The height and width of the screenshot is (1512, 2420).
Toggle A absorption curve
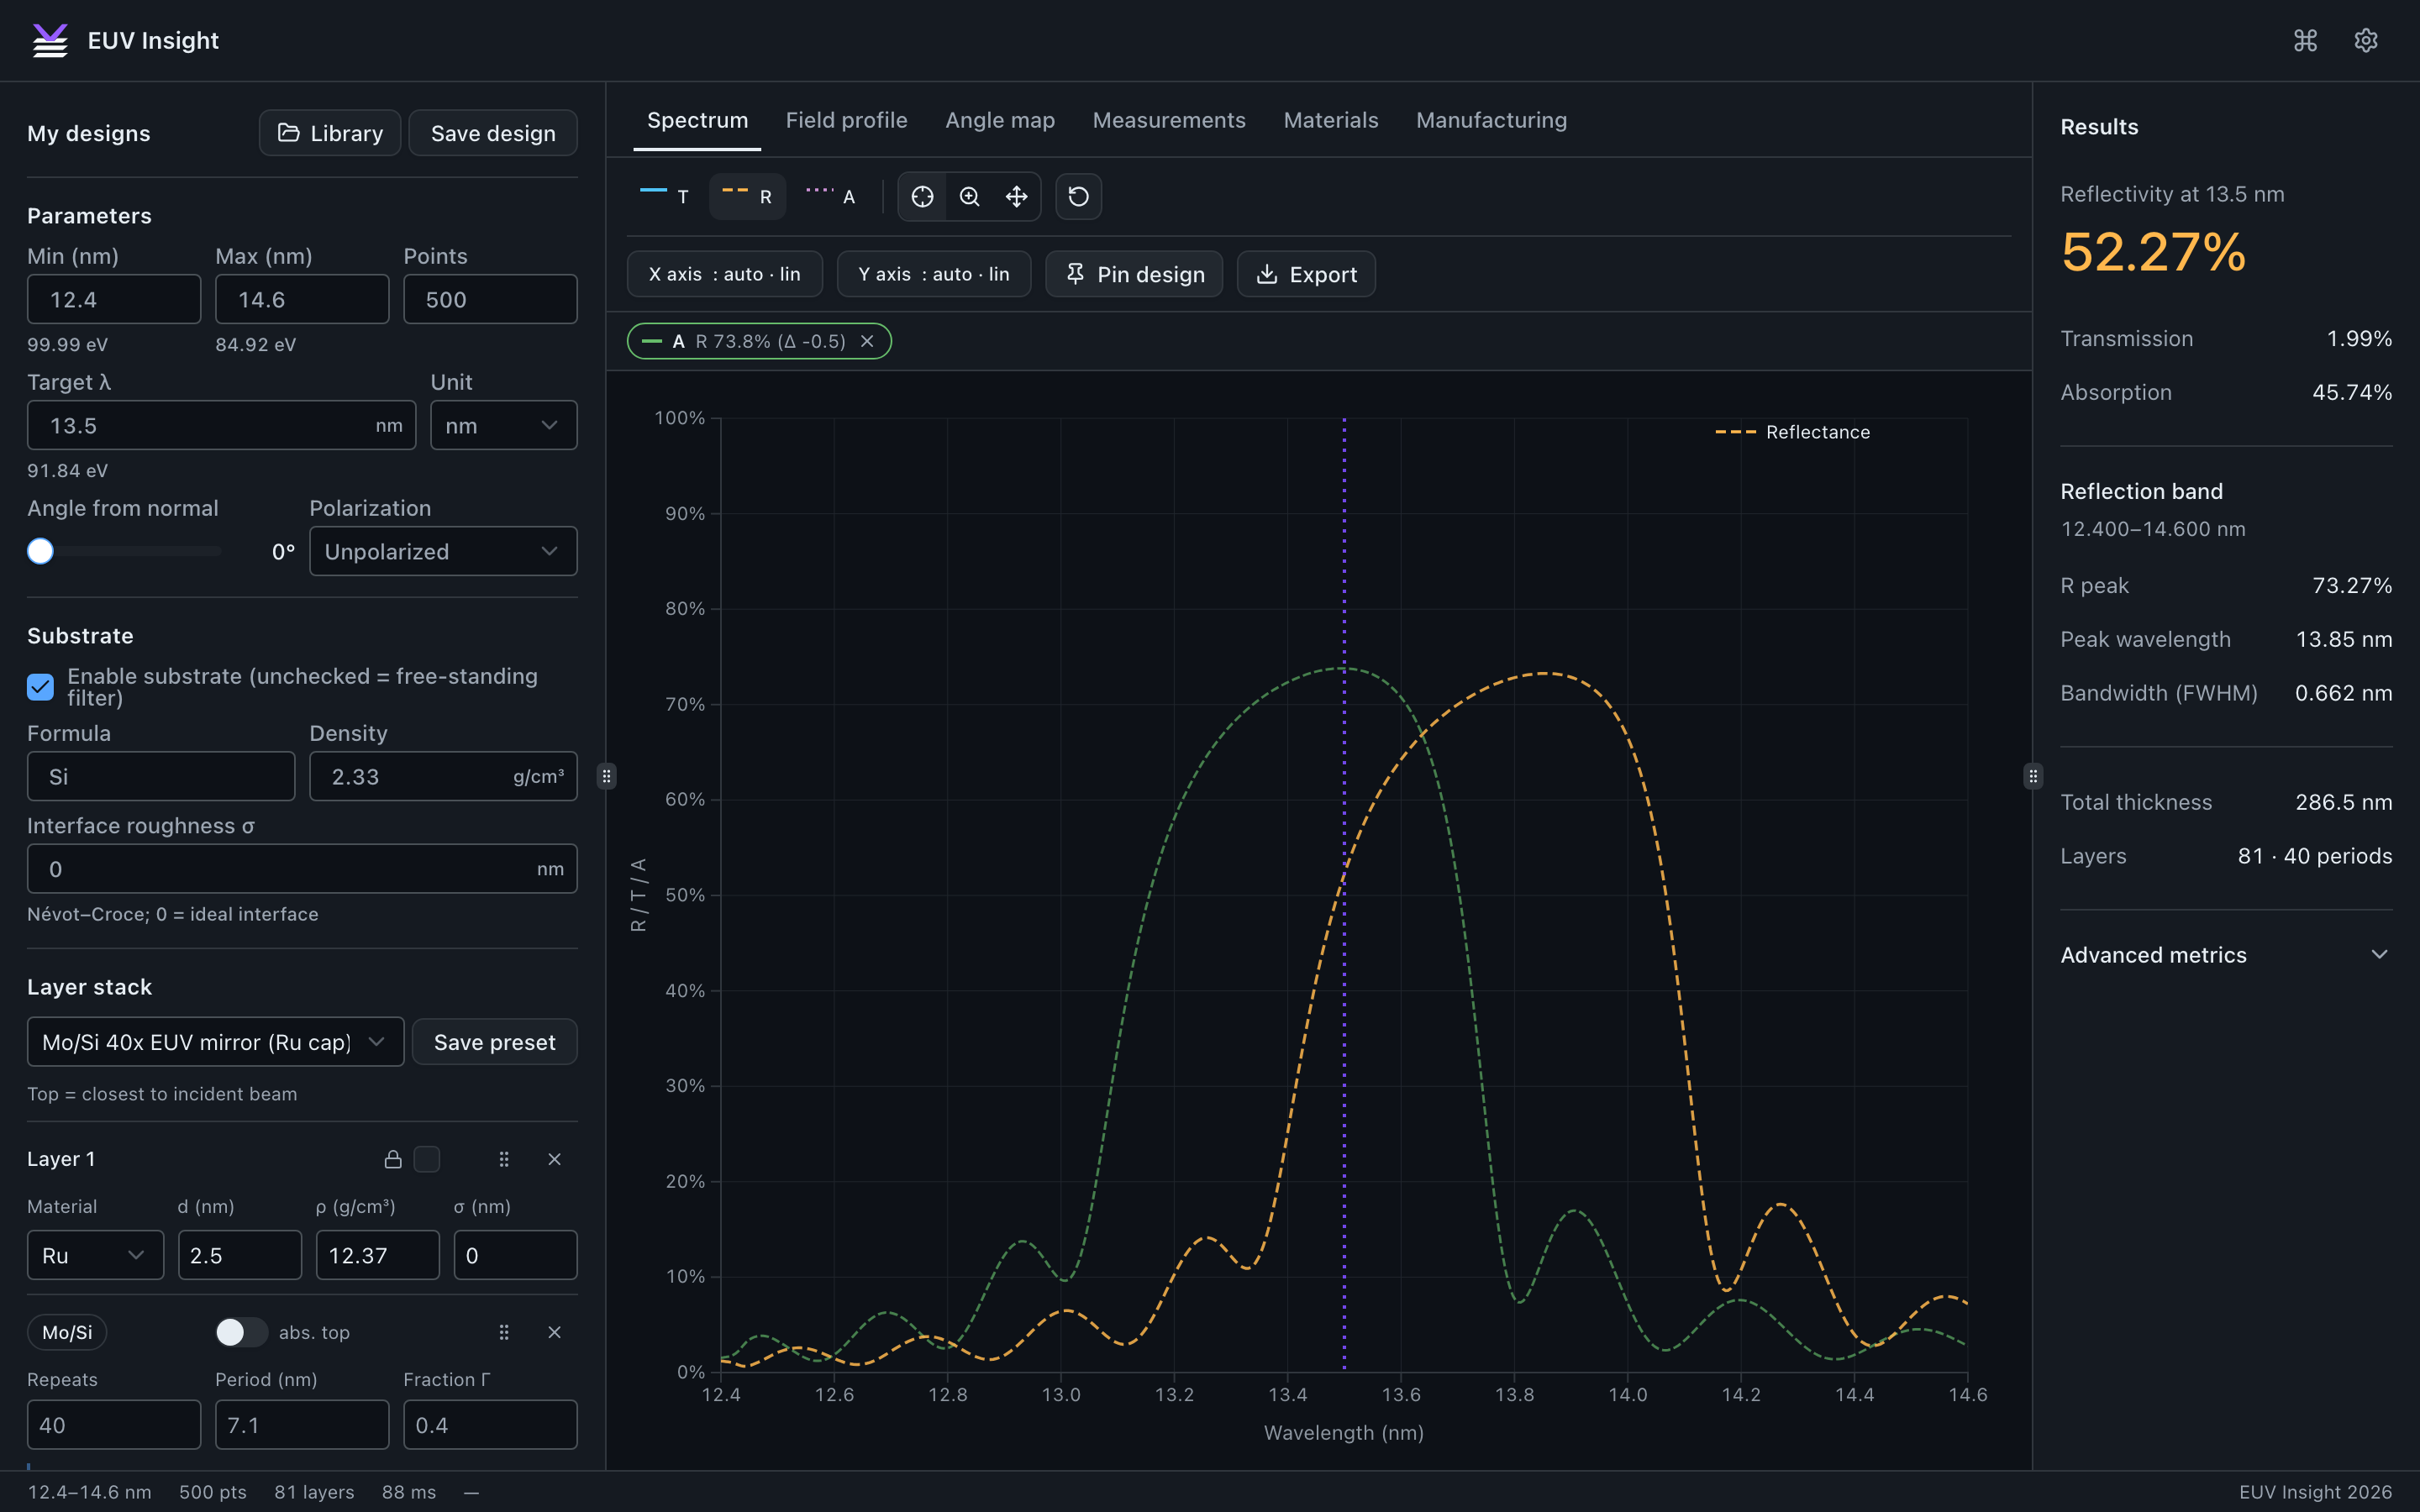(x=830, y=196)
